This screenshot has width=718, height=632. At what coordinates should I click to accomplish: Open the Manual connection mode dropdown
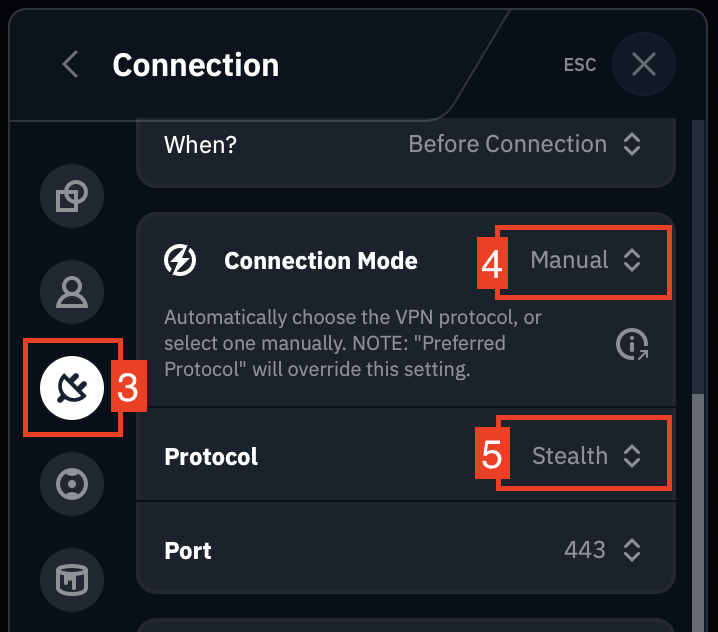point(584,261)
